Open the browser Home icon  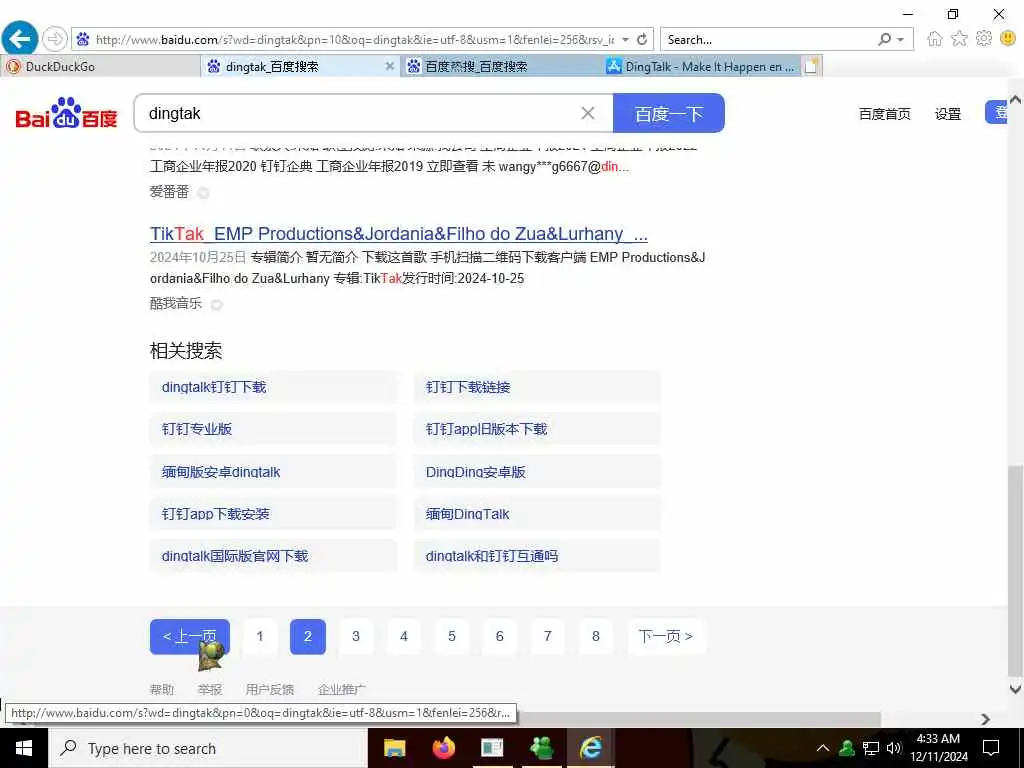935,39
